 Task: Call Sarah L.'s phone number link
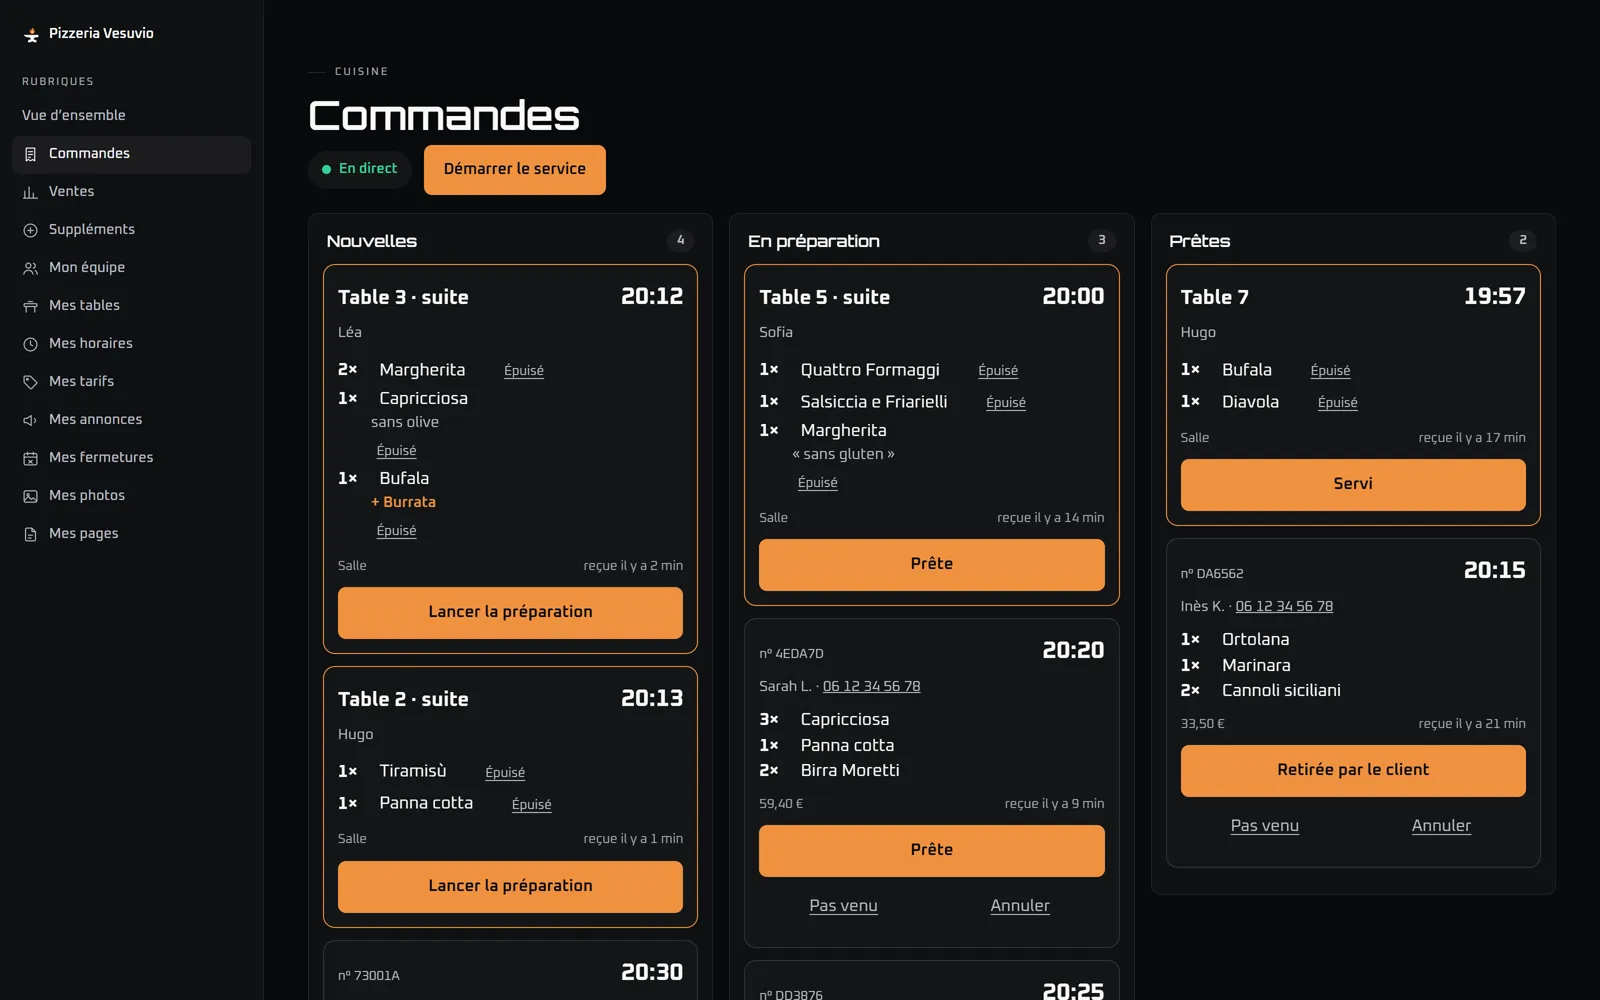[x=871, y=686]
